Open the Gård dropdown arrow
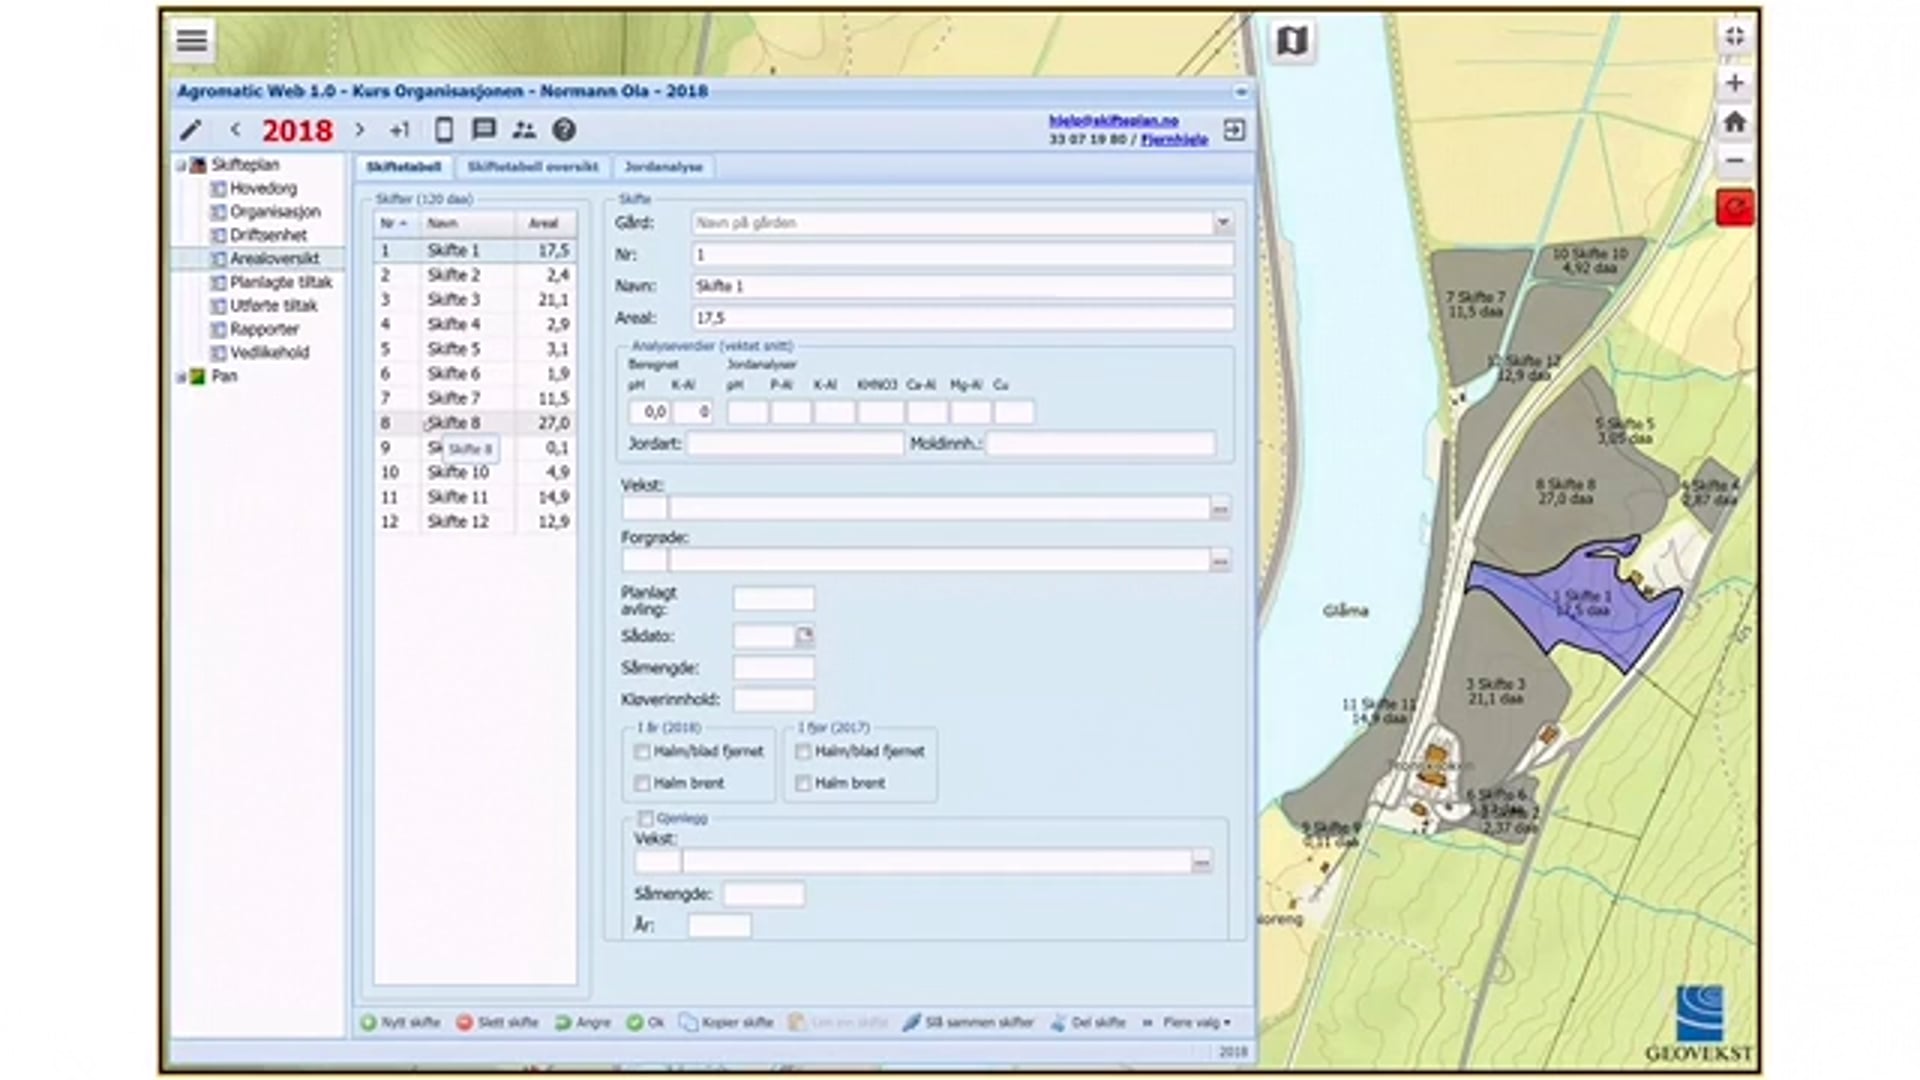This screenshot has width=1920, height=1080. pyautogui.click(x=1223, y=223)
